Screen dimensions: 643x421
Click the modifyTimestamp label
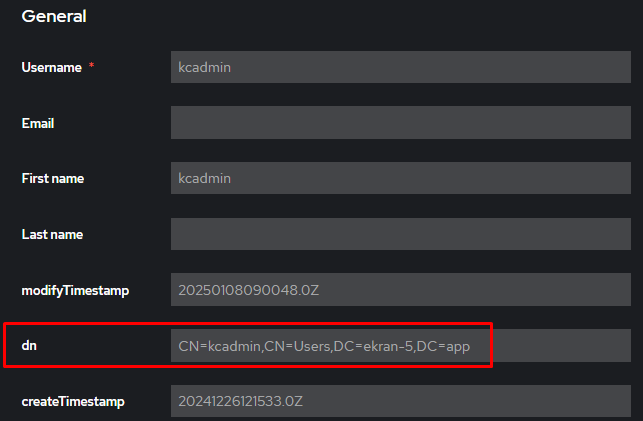coord(75,291)
